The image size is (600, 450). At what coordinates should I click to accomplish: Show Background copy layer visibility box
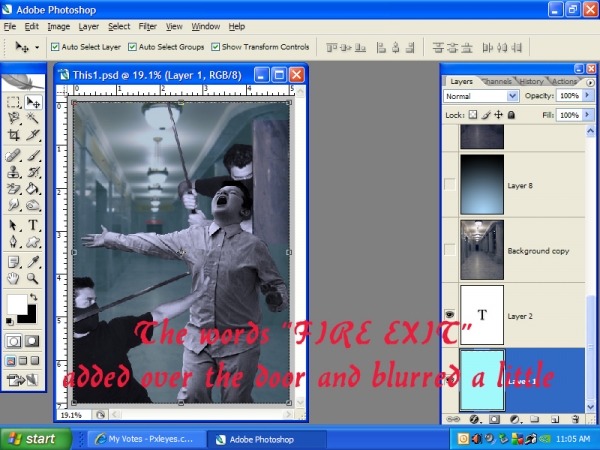450,250
